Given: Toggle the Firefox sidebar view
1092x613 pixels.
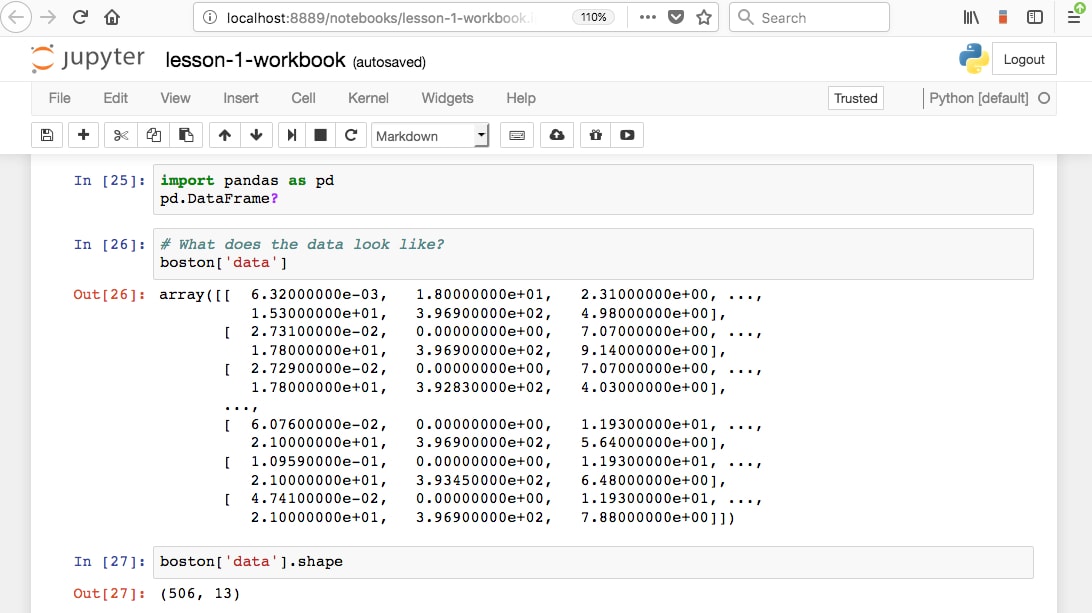Looking at the screenshot, I should click(x=1035, y=17).
